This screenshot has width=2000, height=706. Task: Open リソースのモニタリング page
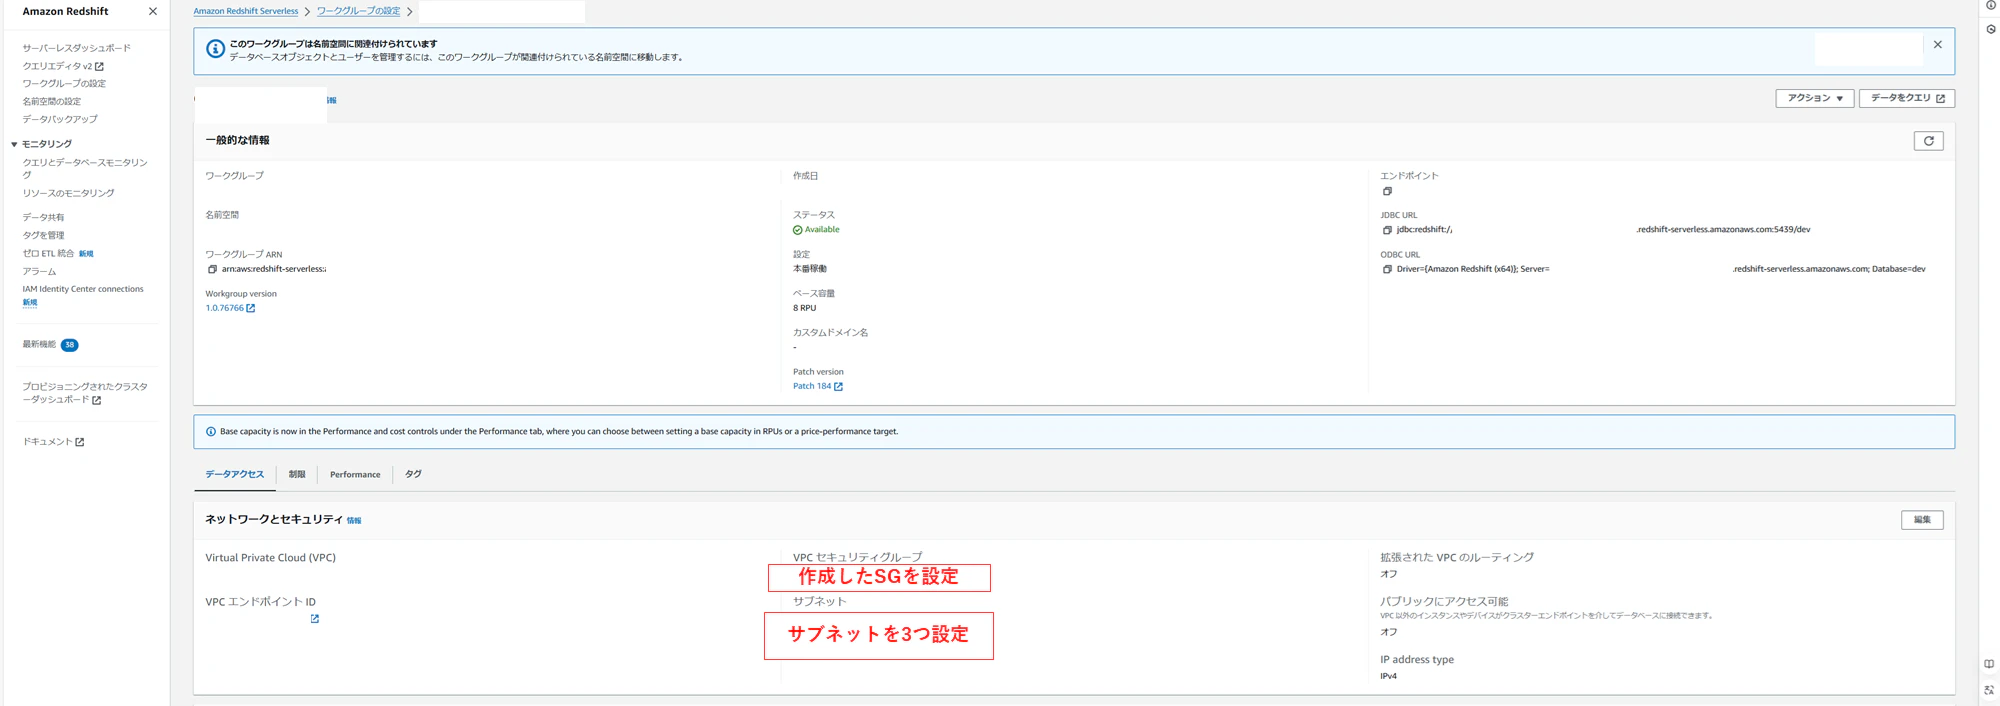tap(68, 193)
